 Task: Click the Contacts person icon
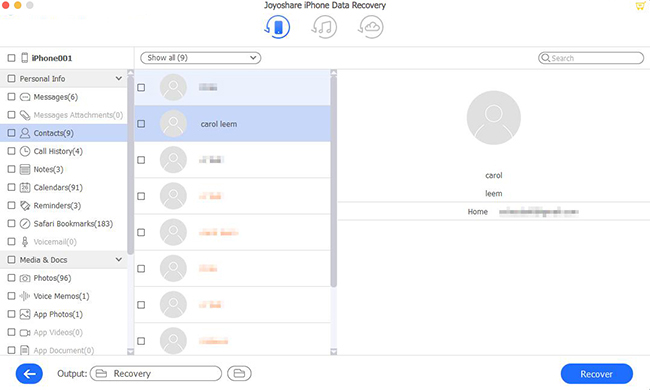pos(25,133)
